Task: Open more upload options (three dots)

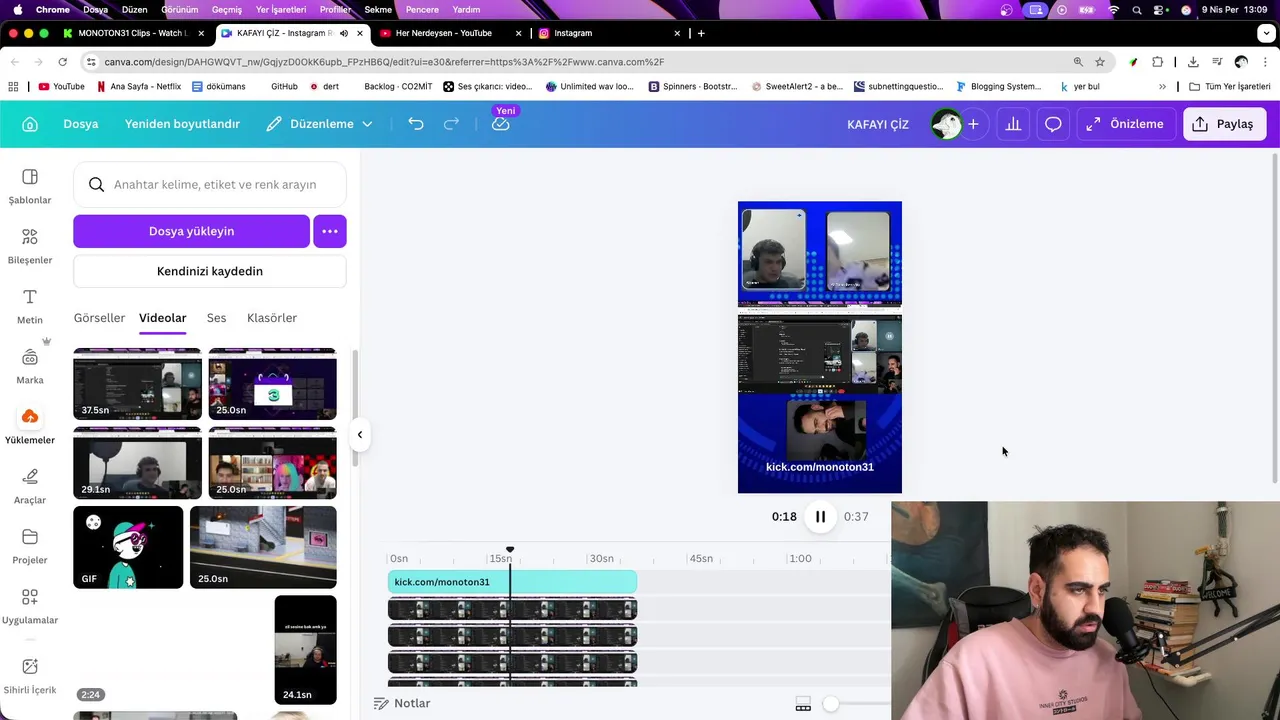Action: [330, 231]
